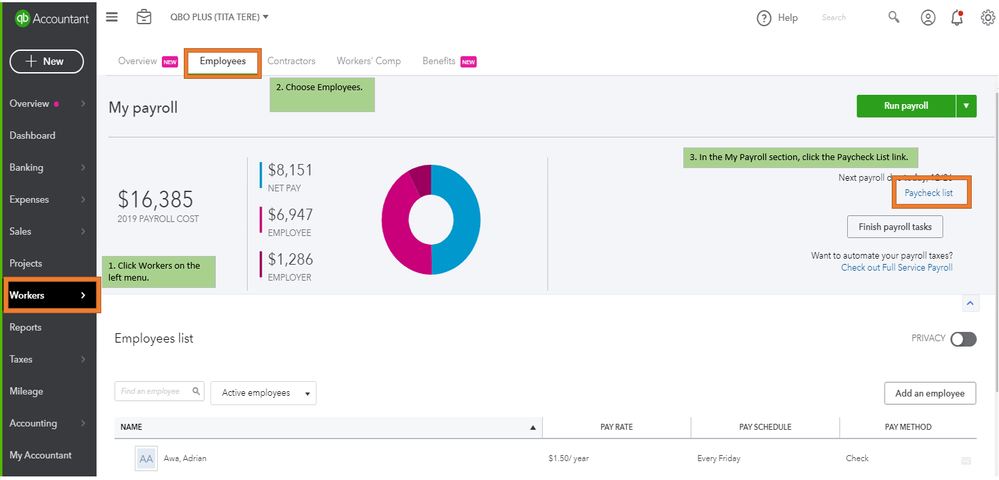
Task: Switch to the Contractors tab
Action: point(291,61)
